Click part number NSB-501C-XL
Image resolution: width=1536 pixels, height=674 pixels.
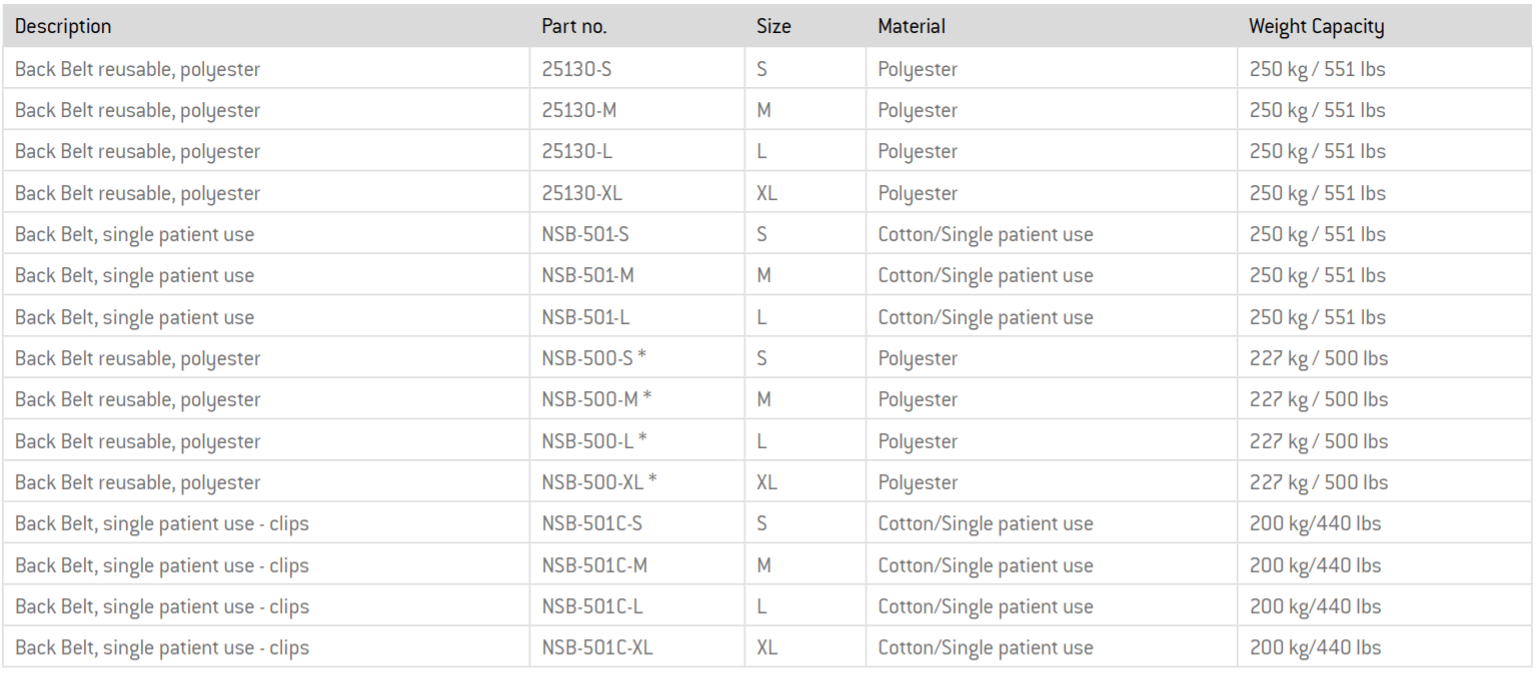[597, 648]
